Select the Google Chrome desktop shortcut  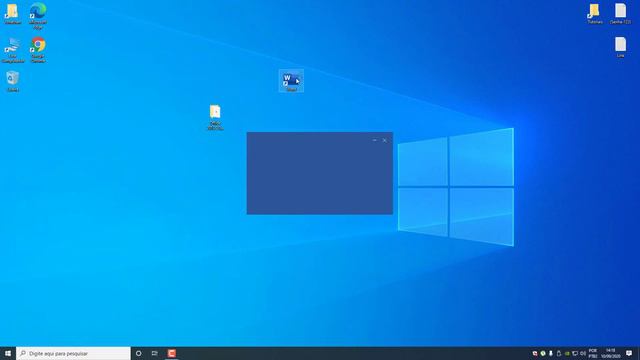click(38, 50)
